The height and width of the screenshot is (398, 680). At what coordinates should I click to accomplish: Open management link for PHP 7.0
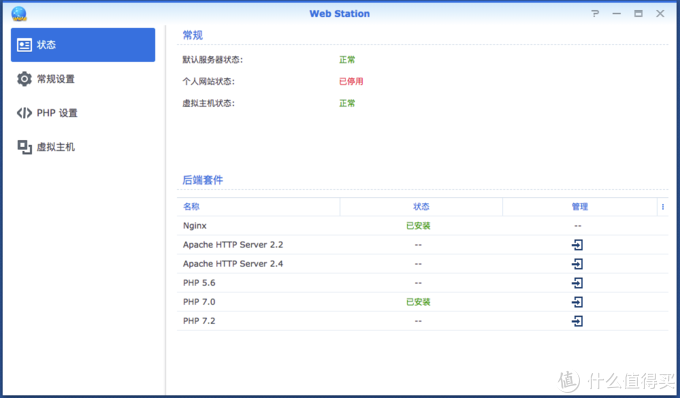click(x=577, y=302)
